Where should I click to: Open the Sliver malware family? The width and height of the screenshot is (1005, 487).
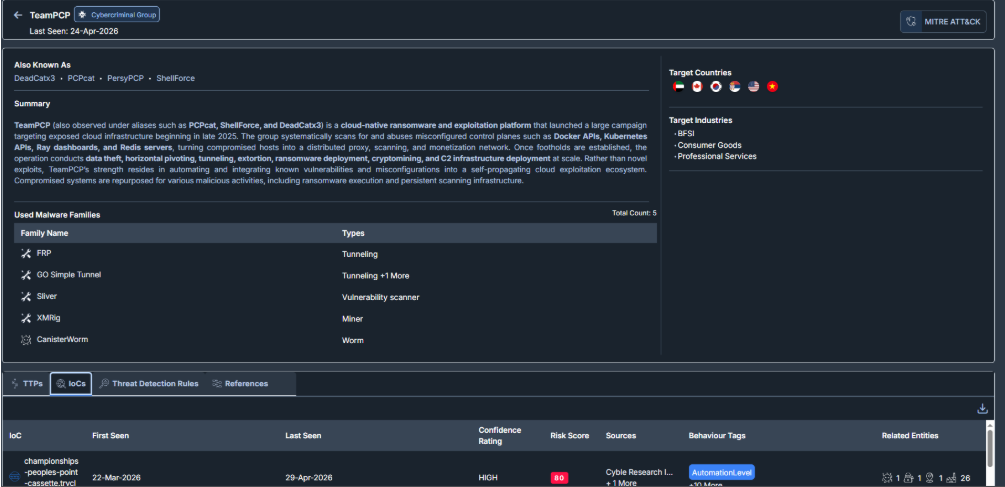pos(47,296)
